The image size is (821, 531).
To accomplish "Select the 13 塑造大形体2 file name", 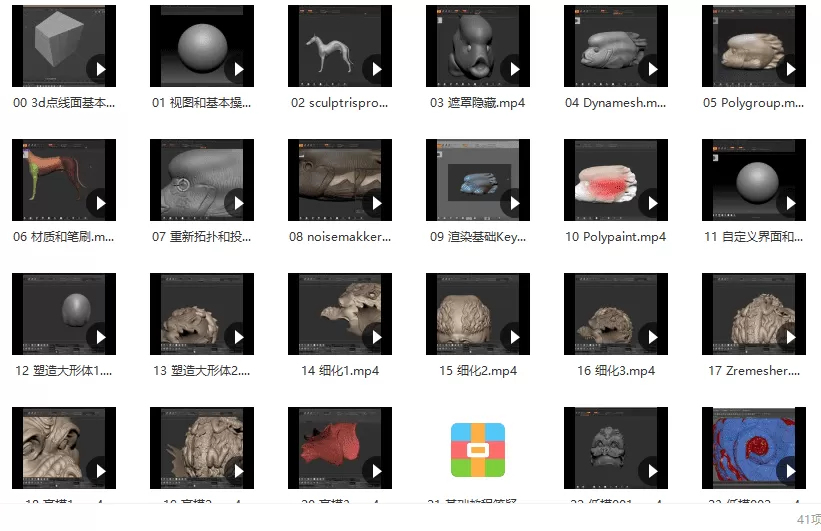I will pyautogui.click(x=202, y=371).
